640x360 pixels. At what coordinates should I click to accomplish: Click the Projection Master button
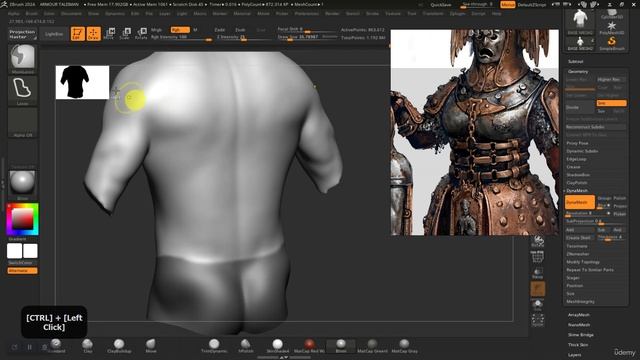pyautogui.click(x=22, y=34)
